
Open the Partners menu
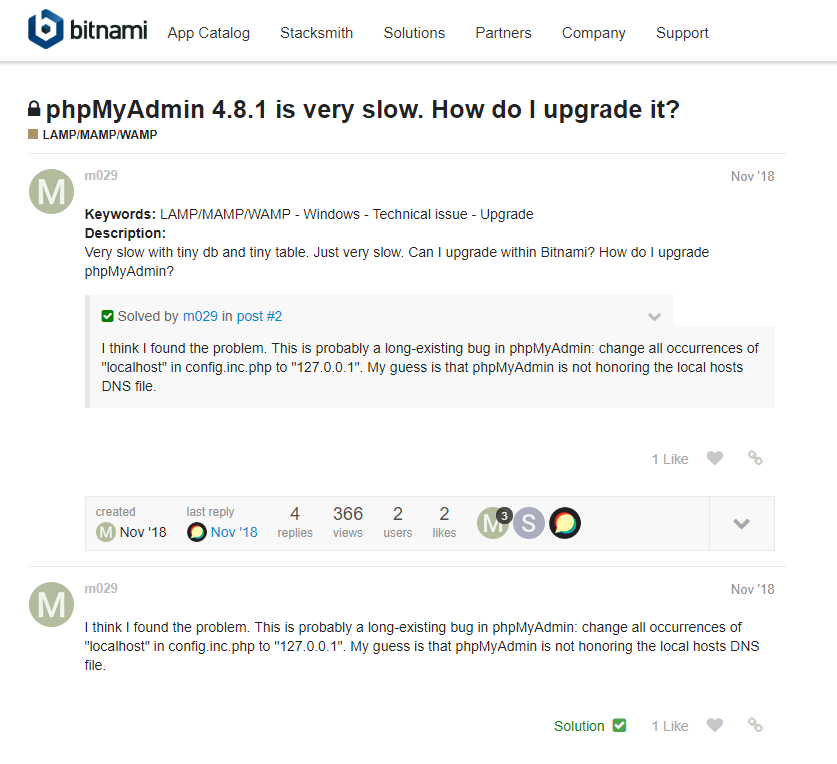click(503, 33)
